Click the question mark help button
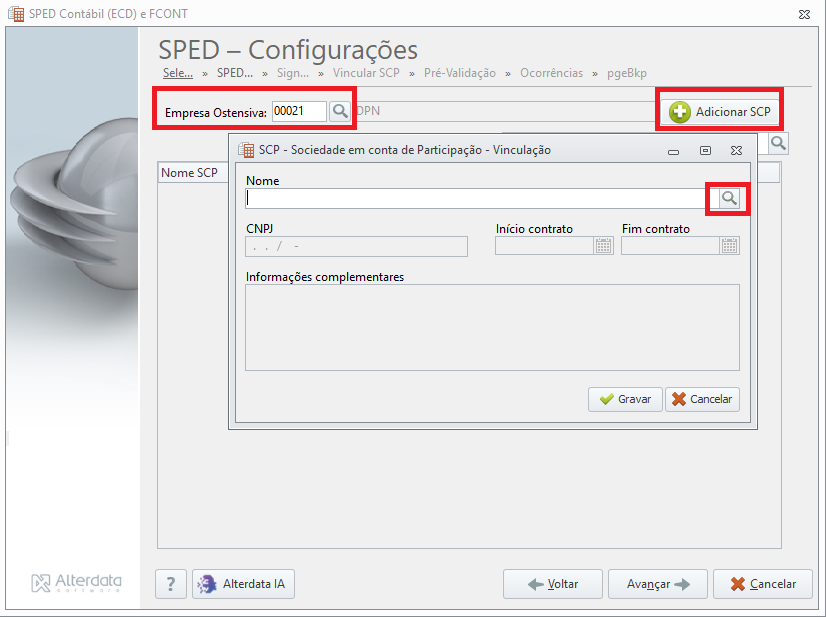826x617 pixels. pos(171,584)
